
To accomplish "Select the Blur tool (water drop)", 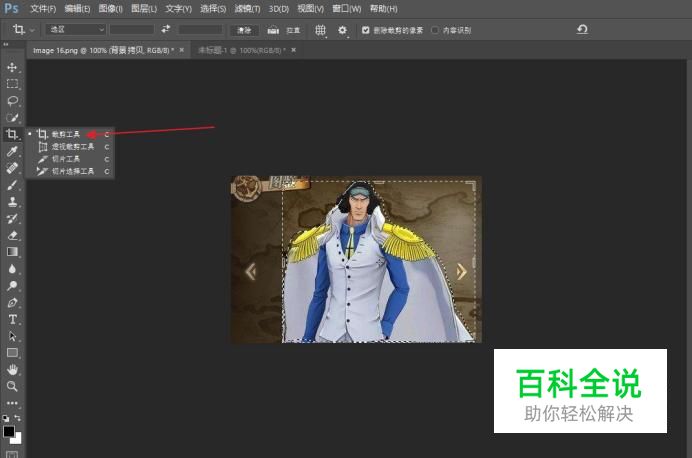I will [x=12, y=269].
